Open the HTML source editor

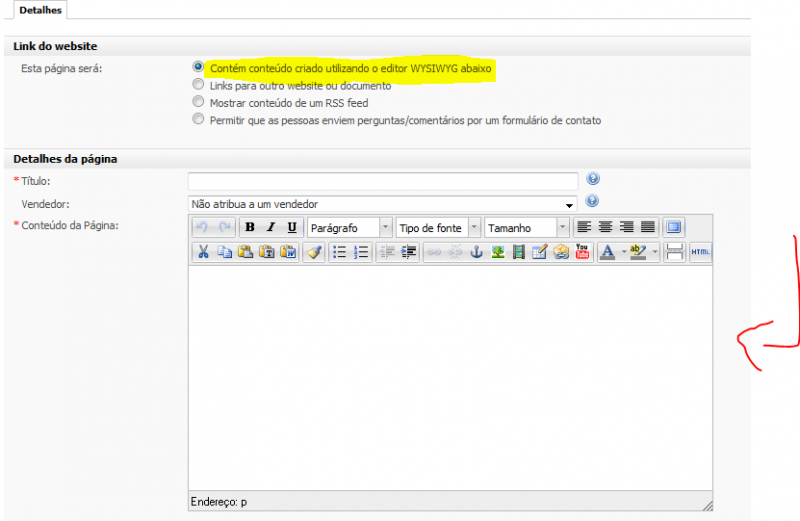click(x=701, y=252)
